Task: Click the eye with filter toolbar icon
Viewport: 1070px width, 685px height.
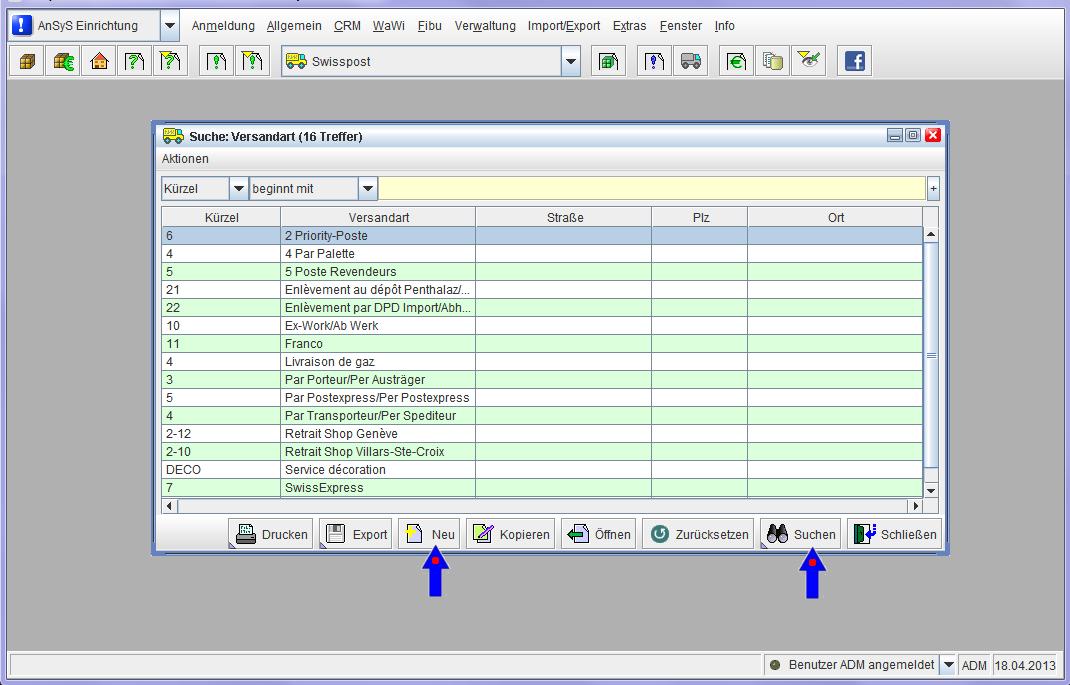Action: tap(808, 61)
